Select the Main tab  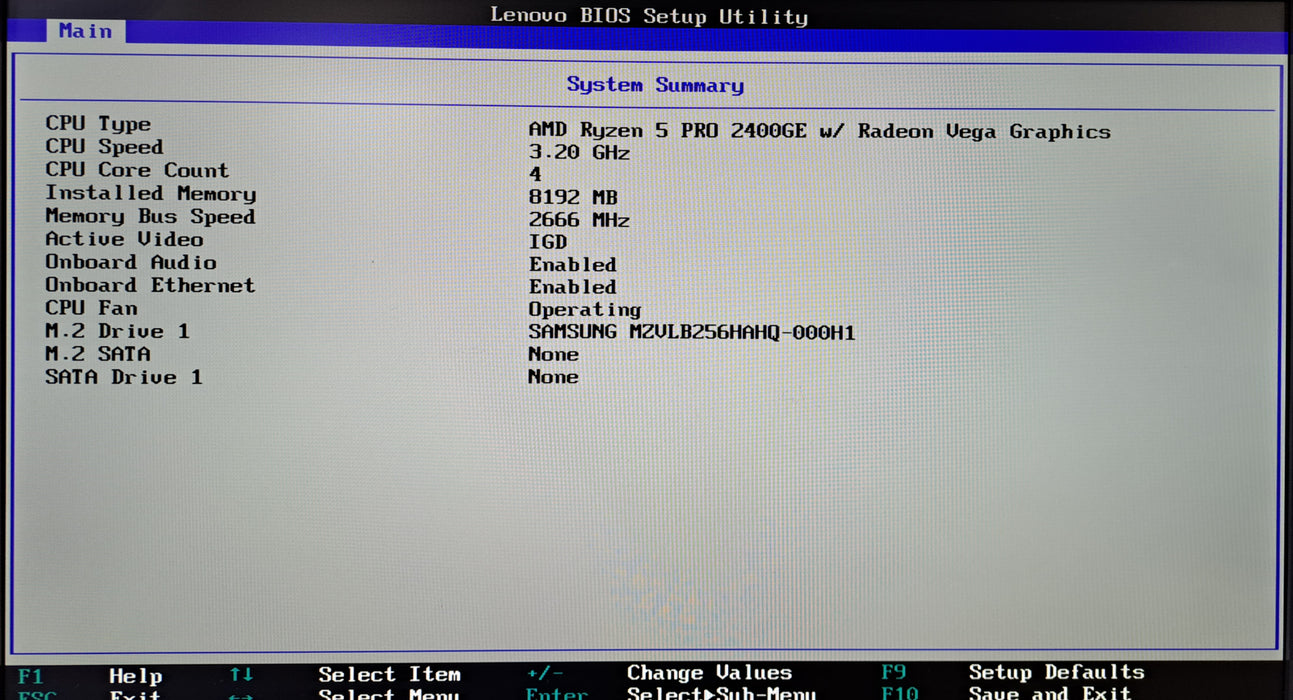tap(86, 31)
